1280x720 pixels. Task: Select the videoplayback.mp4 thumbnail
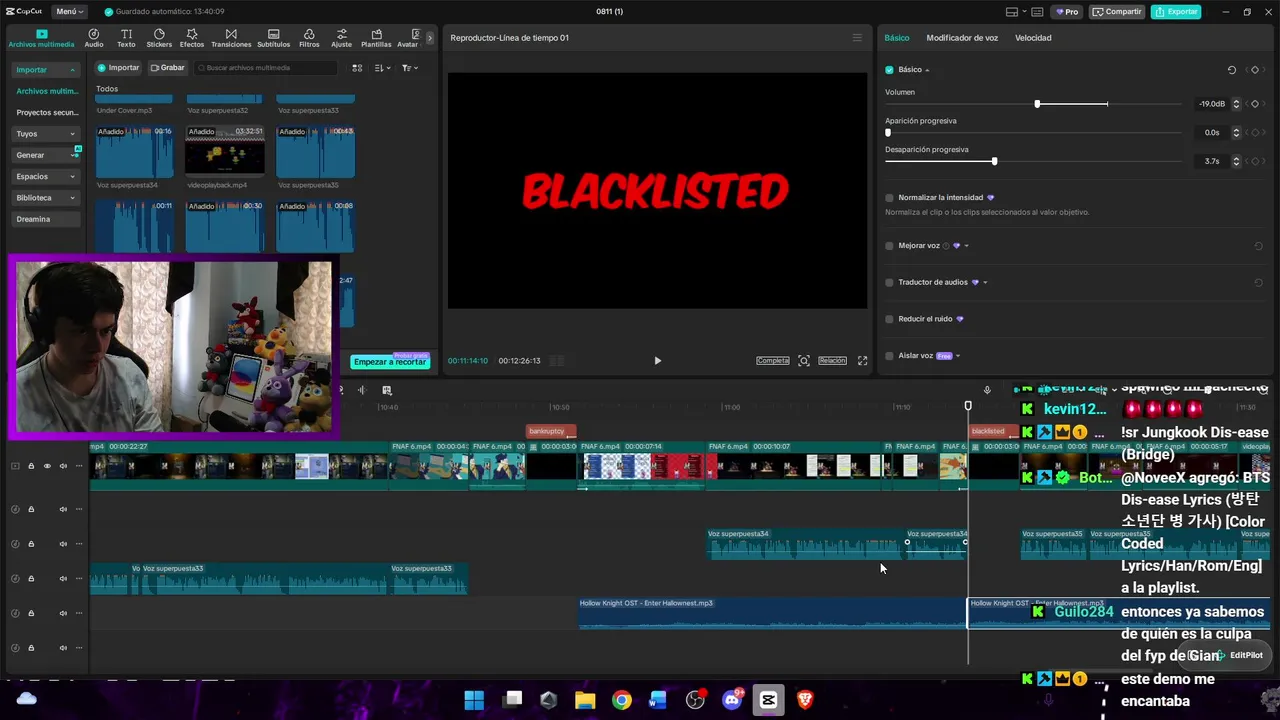[x=225, y=151]
